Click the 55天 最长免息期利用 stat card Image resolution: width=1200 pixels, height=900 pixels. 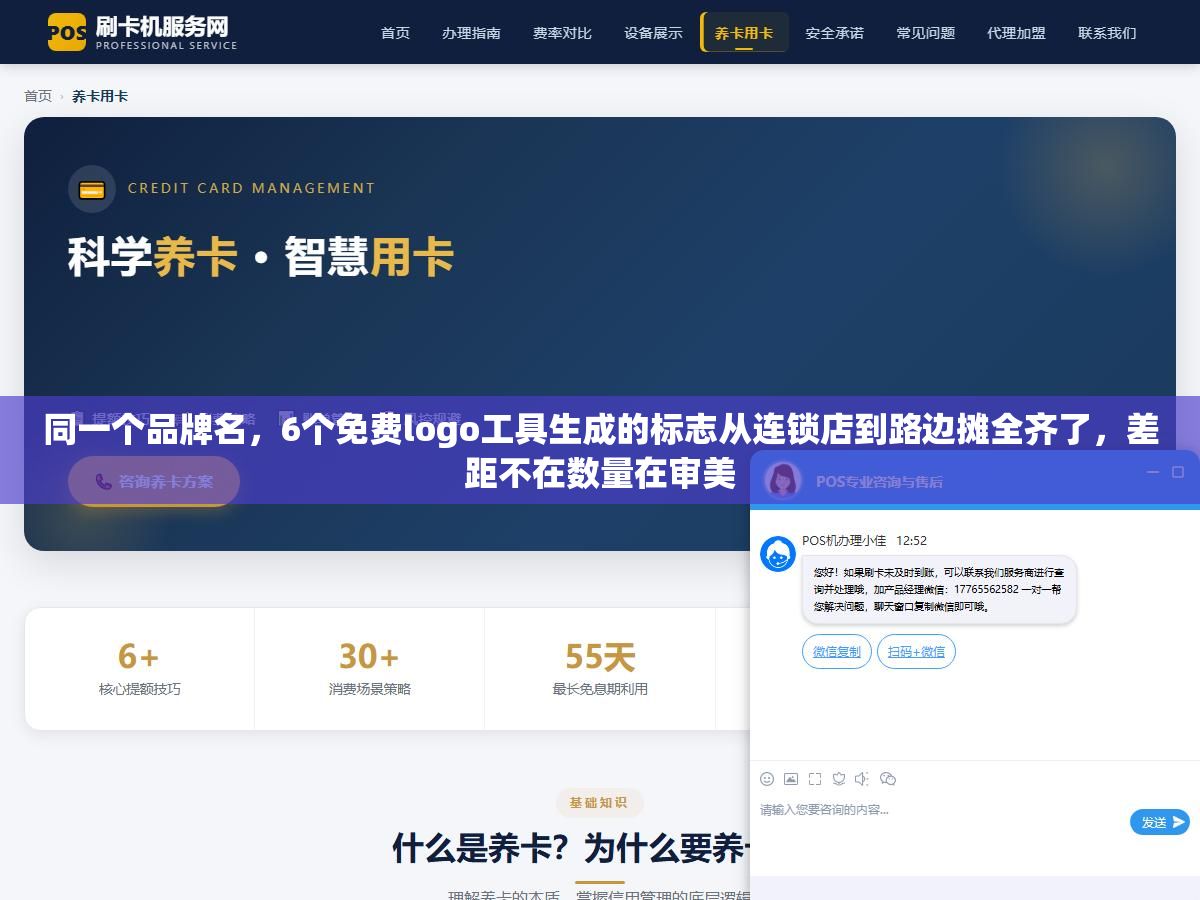tap(600, 669)
